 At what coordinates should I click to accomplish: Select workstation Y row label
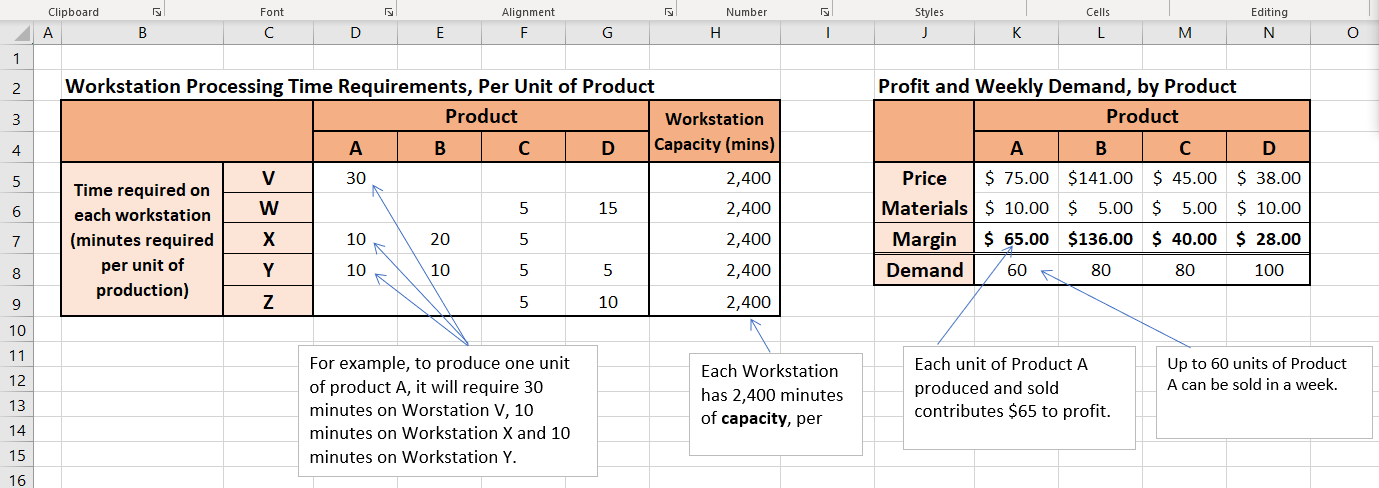[268, 270]
